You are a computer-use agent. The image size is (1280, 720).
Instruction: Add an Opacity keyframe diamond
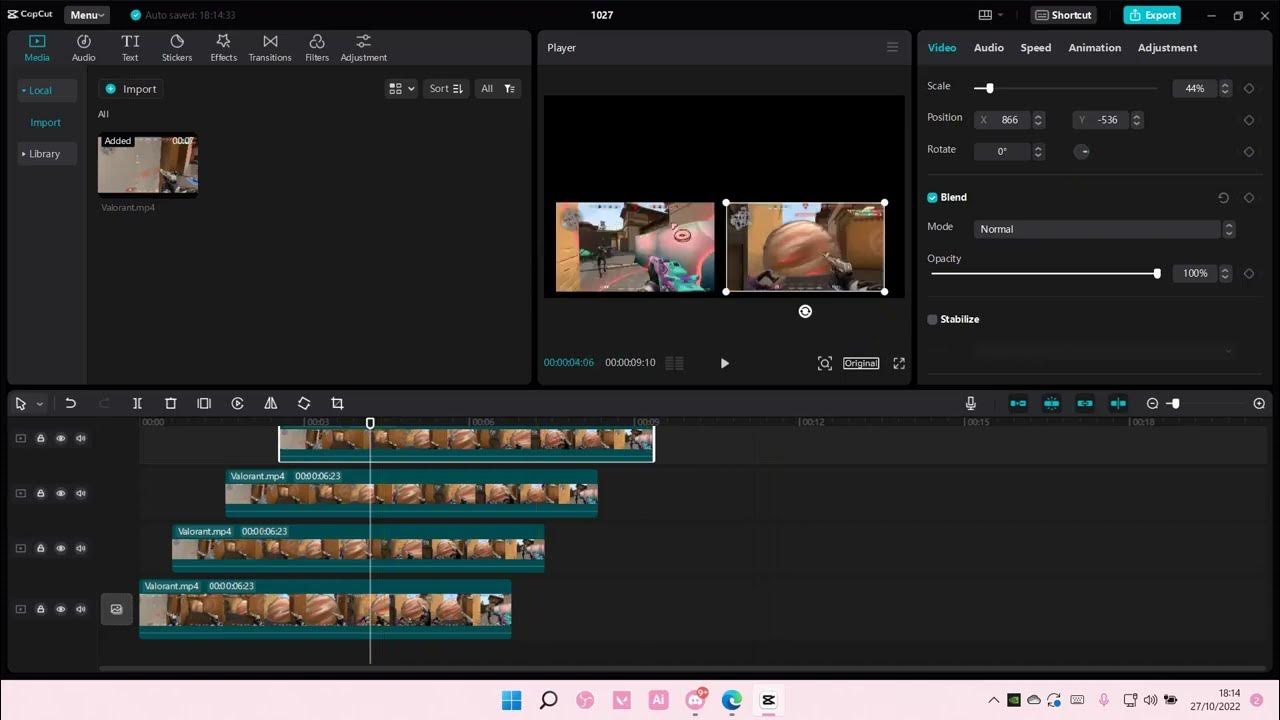coord(1249,273)
